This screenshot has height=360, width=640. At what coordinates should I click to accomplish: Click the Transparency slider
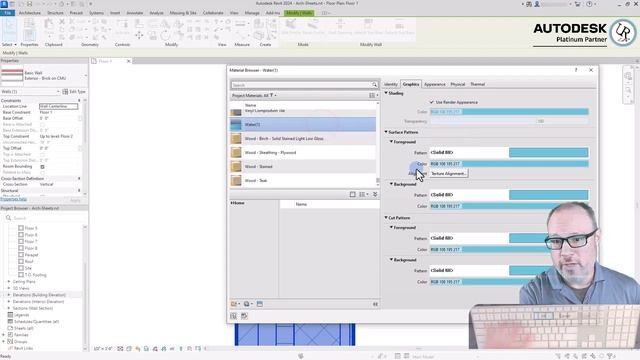(509, 121)
